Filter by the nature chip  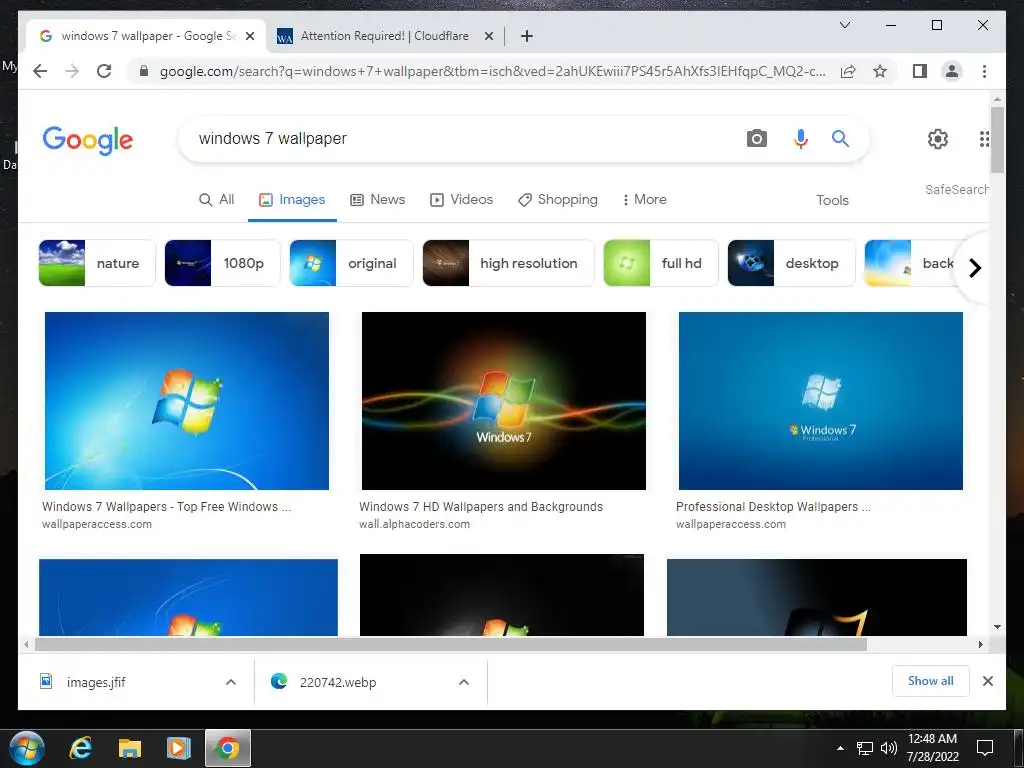[97, 263]
